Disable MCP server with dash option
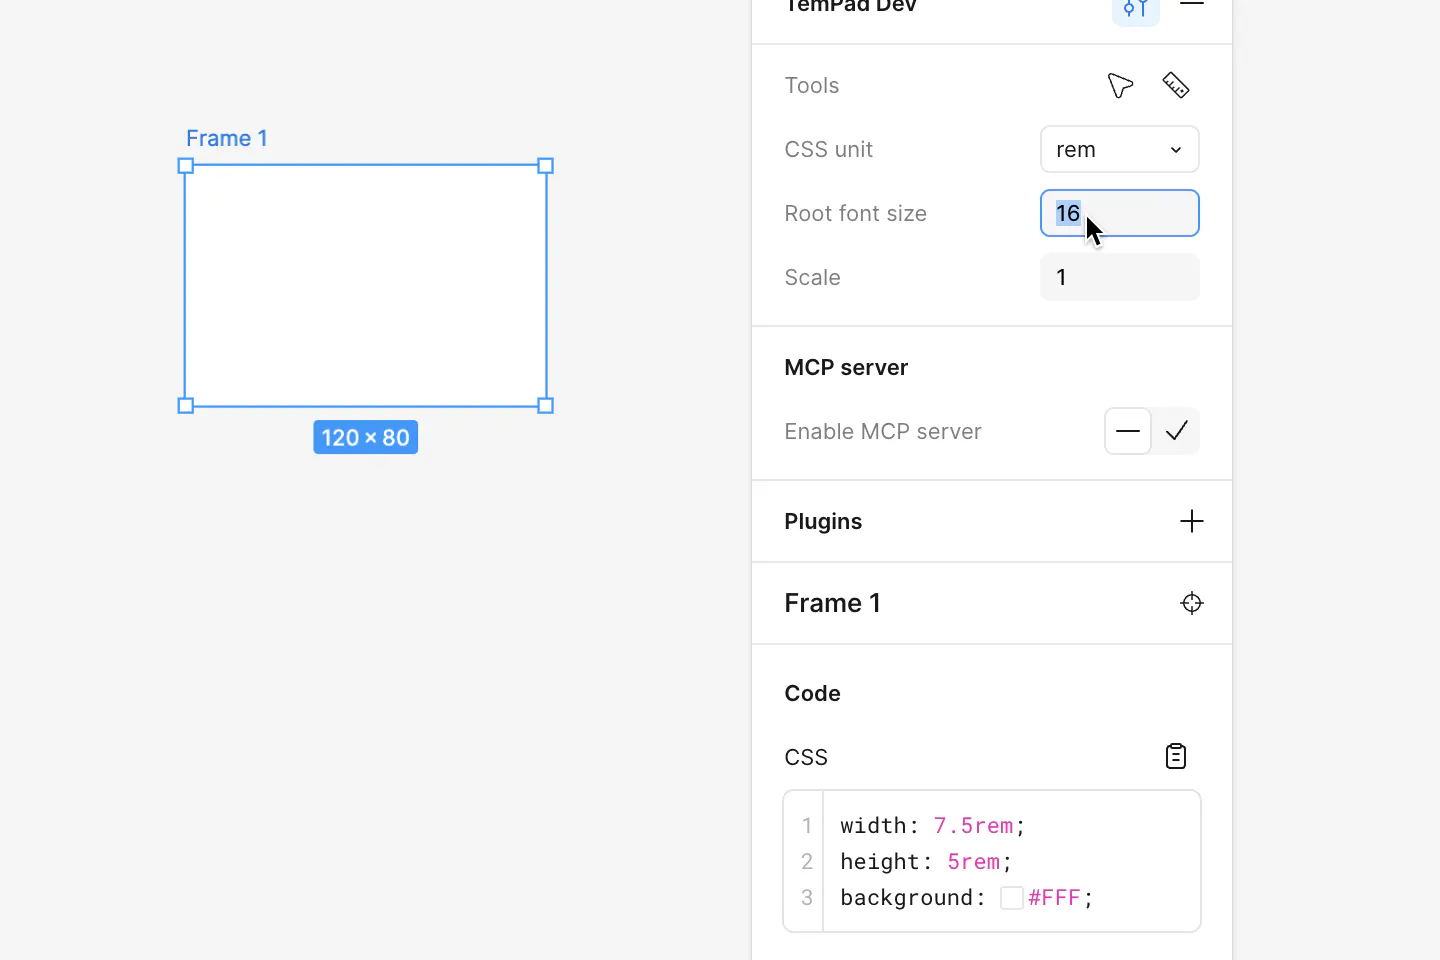 [x=1128, y=431]
